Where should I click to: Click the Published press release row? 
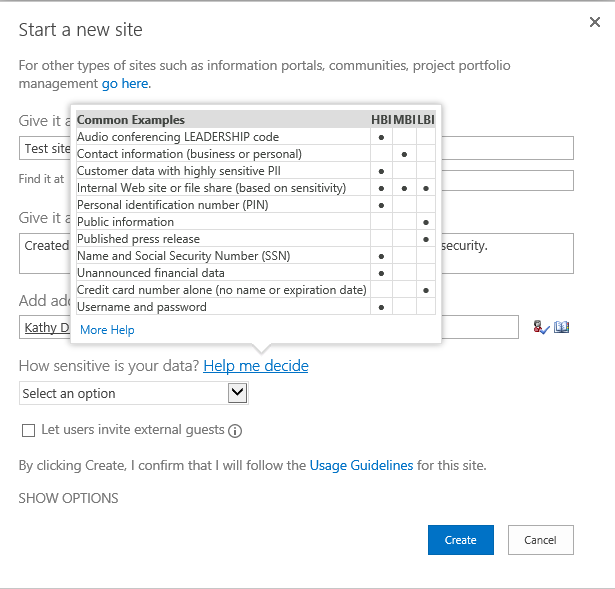138,239
